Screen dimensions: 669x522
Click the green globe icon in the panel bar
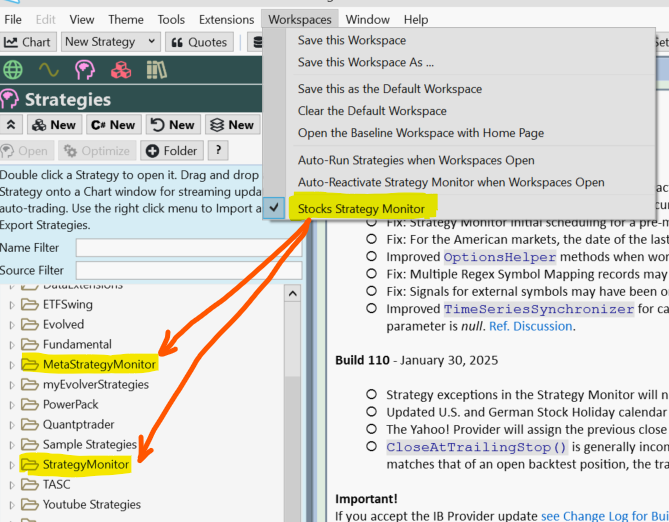pos(13,70)
